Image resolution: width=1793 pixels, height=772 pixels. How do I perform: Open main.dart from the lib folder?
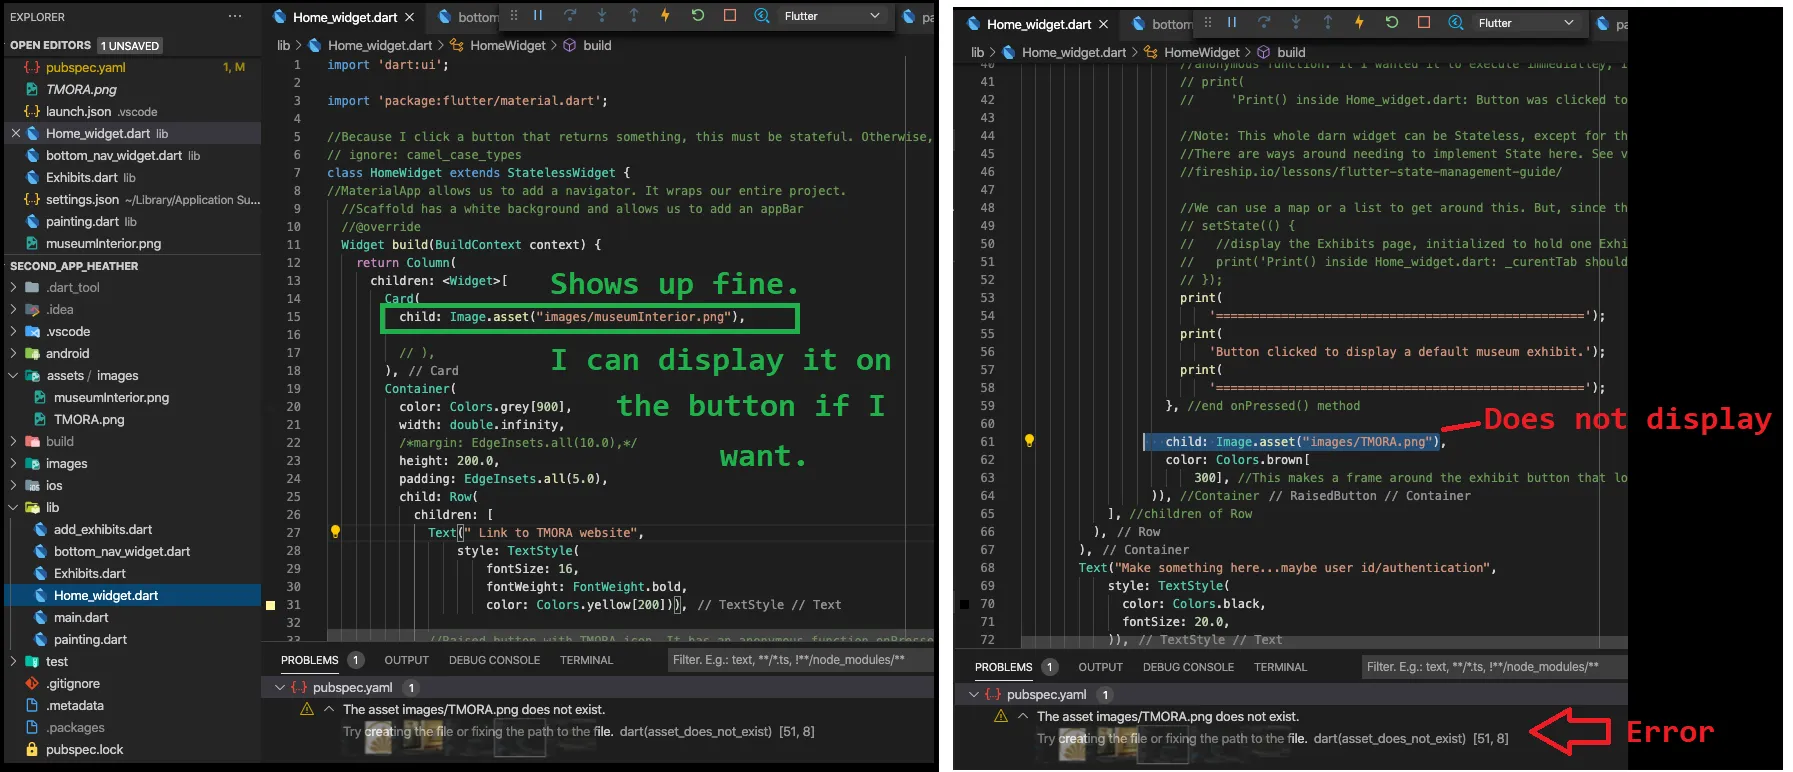(x=81, y=618)
